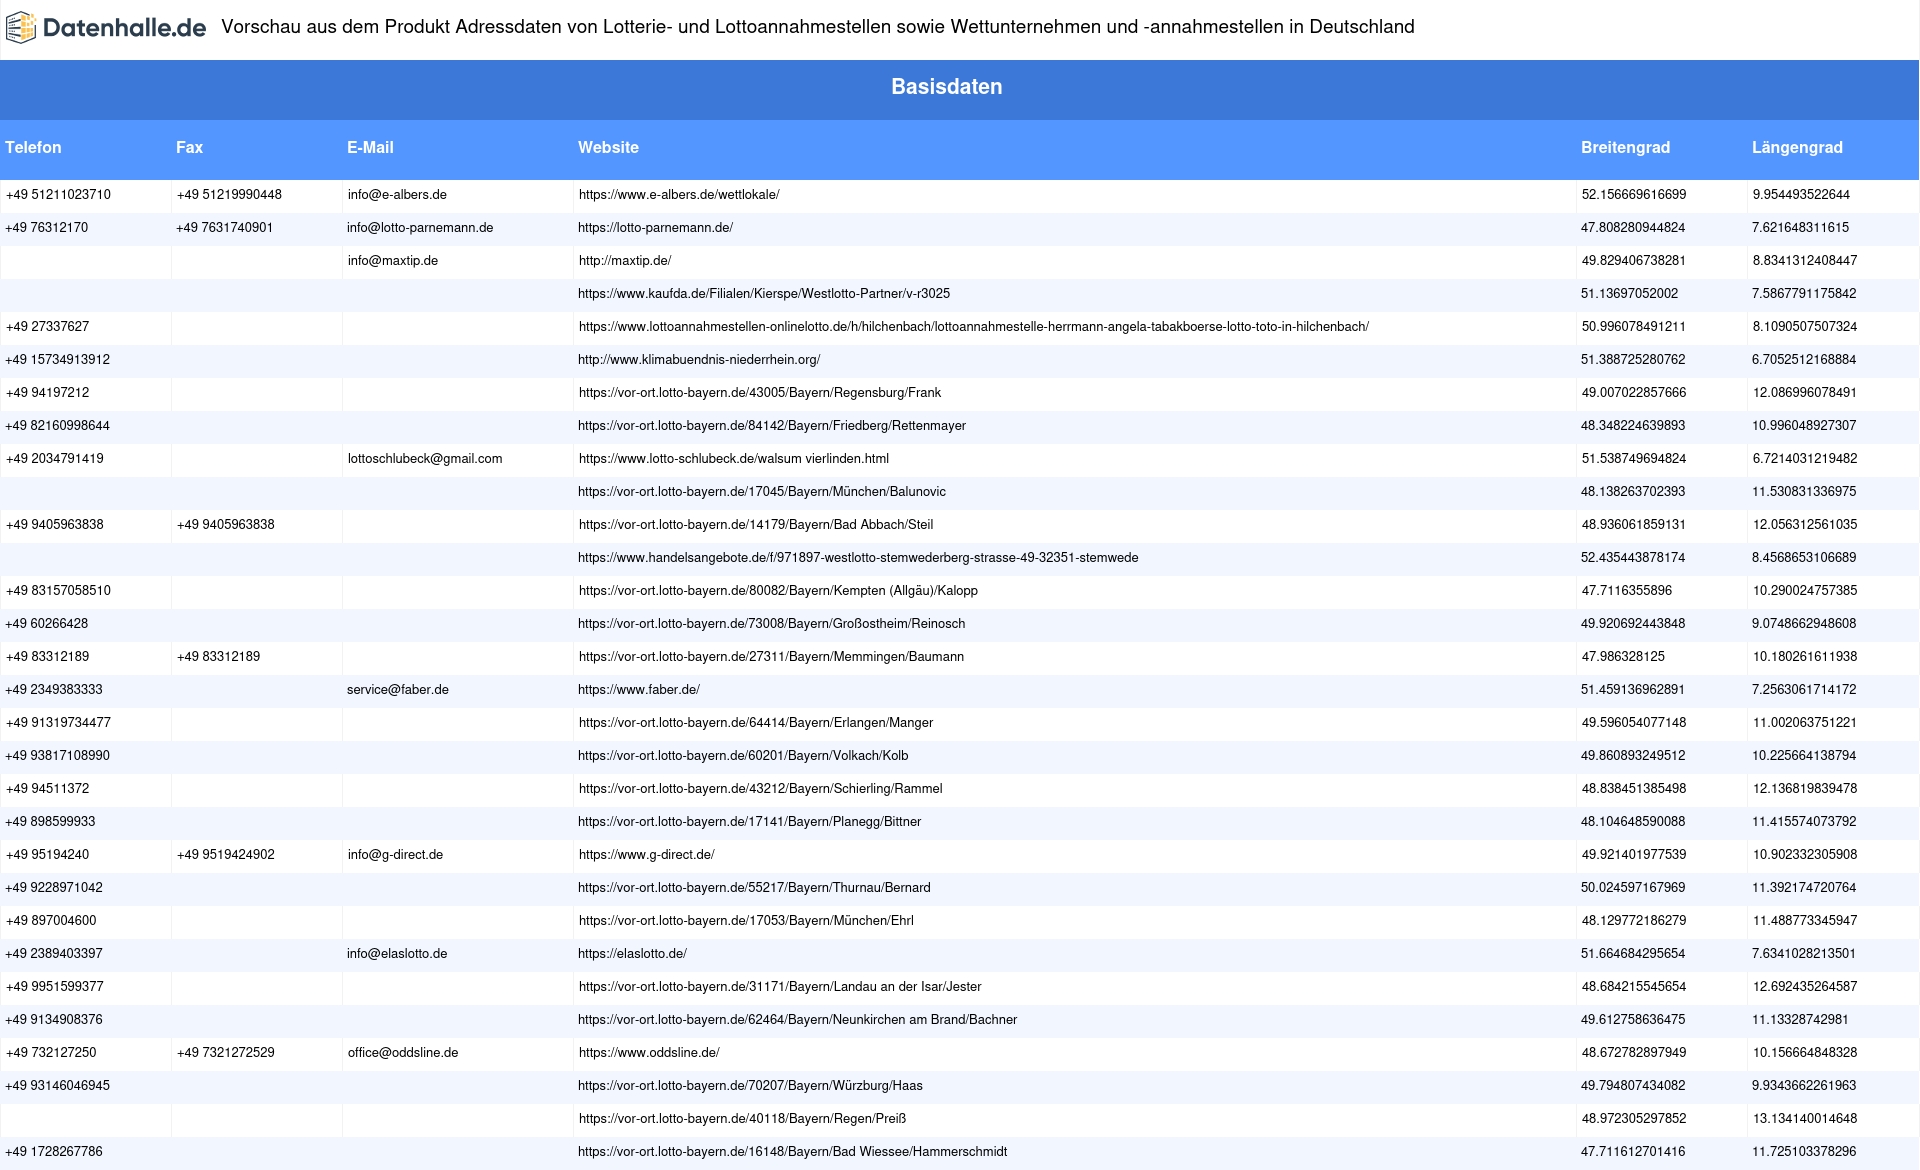Open the https://www.oddsline.de/ link
The width and height of the screenshot is (1920, 1170).
coord(649,1053)
